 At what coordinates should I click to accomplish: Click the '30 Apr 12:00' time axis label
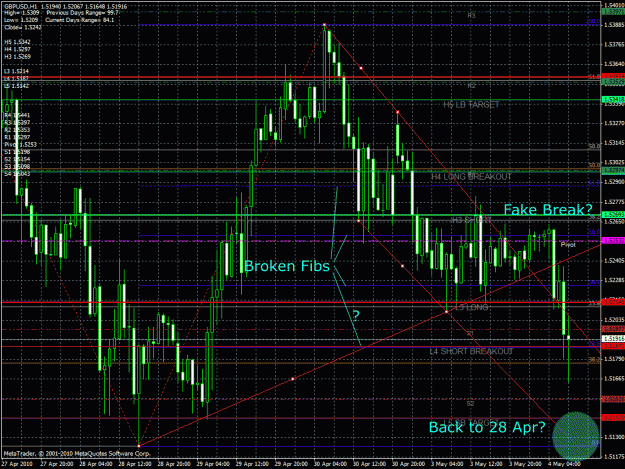pos(369,464)
